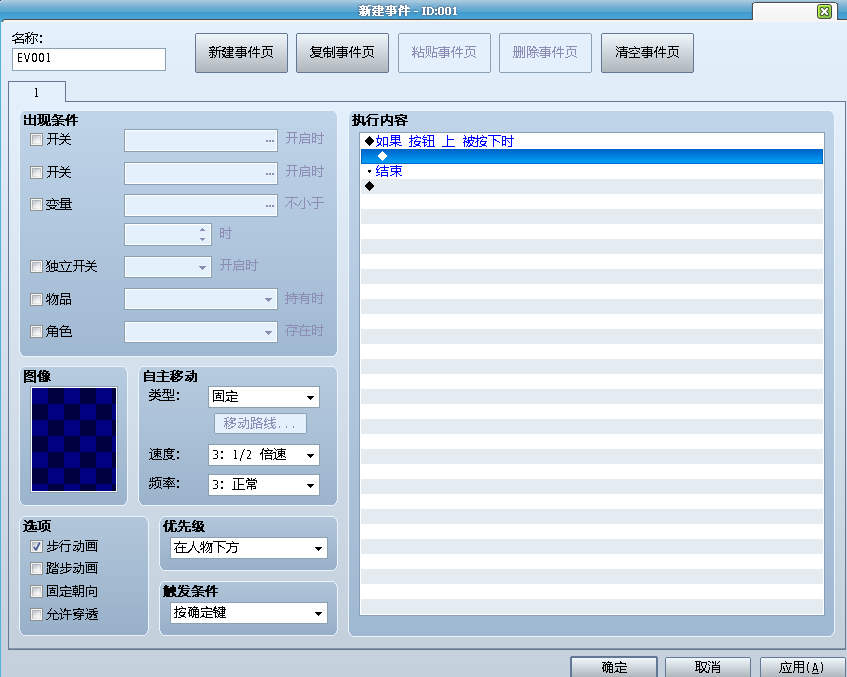Open the event 图像 graphic thumbnail

[x=74, y=439]
